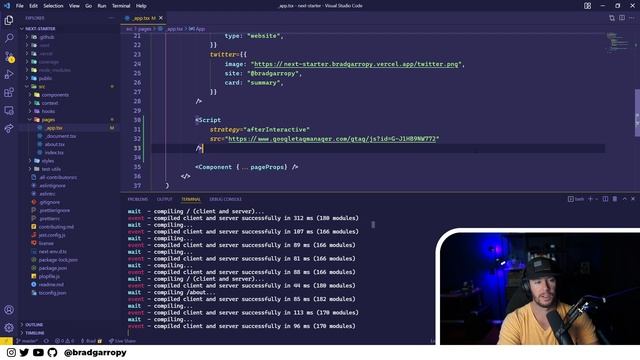Expand the OUTLINE section
The width and height of the screenshot is (640, 360).
34,325
